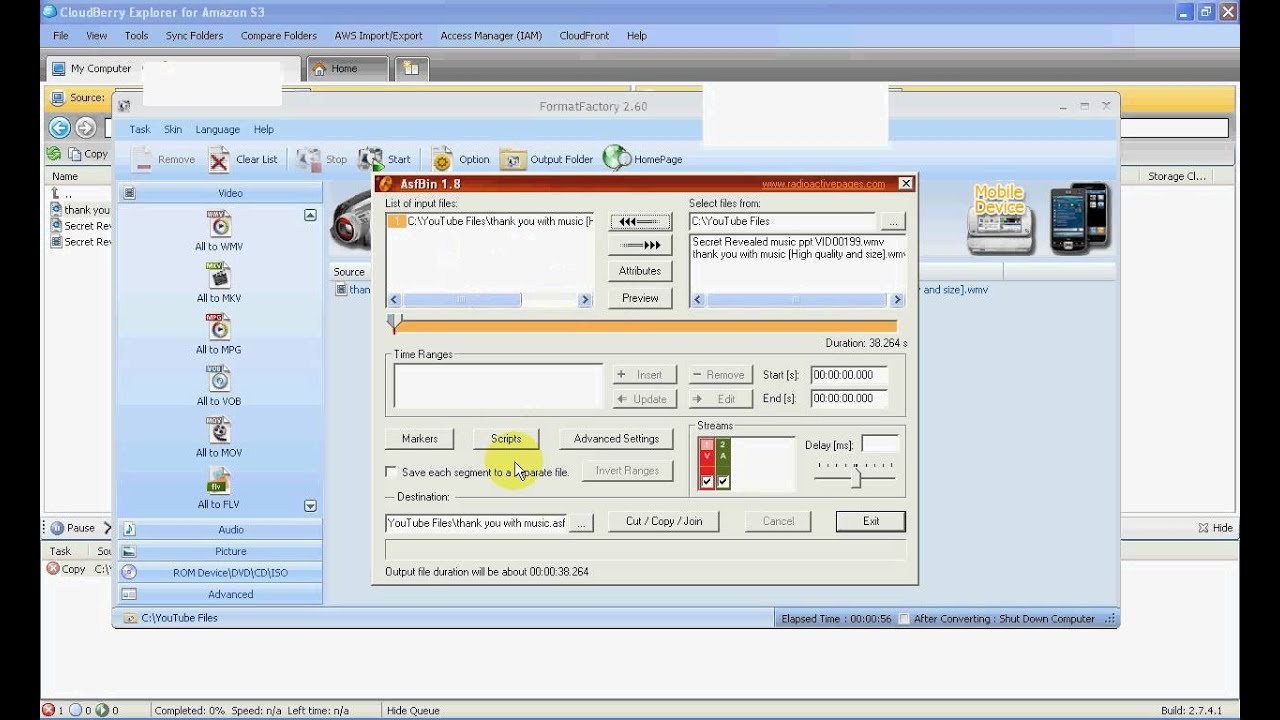Viewport: 1280px width, 720px height.
Task: Open Advanced Settings in AsfBin
Action: (616, 438)
